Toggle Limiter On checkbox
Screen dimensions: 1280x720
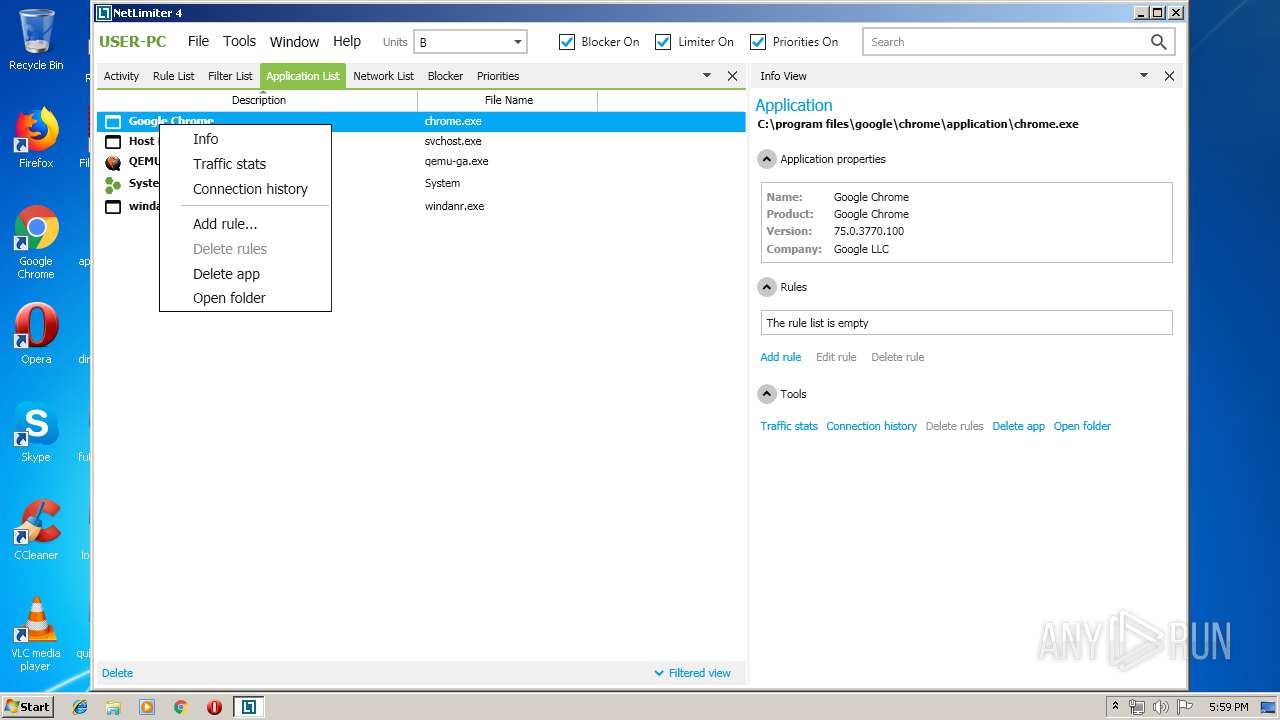pos(663,42)
